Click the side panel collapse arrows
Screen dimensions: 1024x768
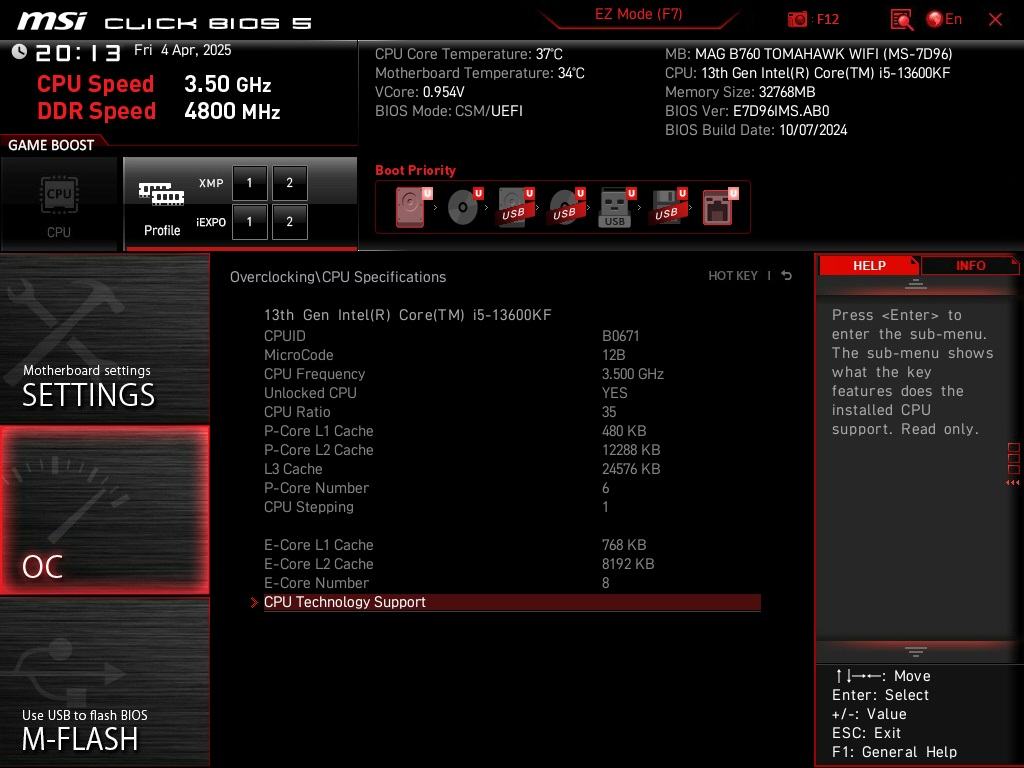click(1012, 483)
